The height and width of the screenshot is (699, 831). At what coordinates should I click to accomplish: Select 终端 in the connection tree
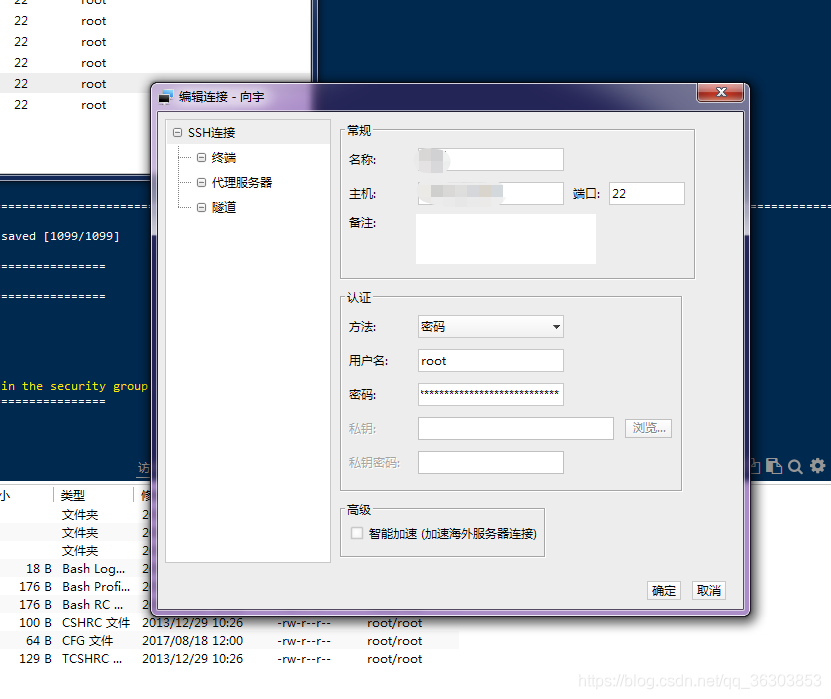click(223, 157)
